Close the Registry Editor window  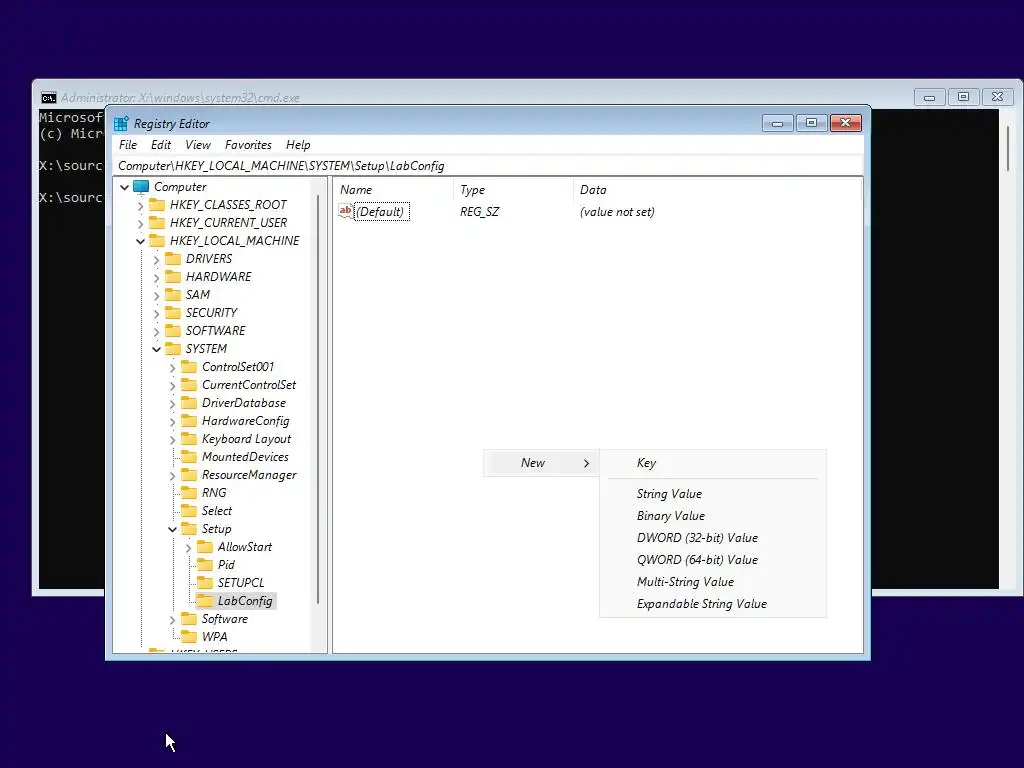point(846,123)
